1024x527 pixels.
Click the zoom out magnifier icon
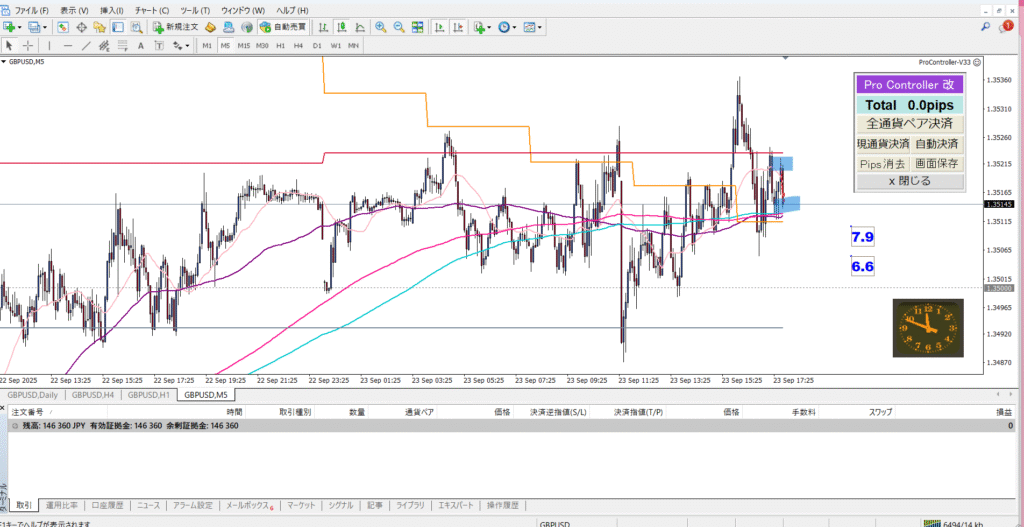pyautogui.click(x=399, y=27)
